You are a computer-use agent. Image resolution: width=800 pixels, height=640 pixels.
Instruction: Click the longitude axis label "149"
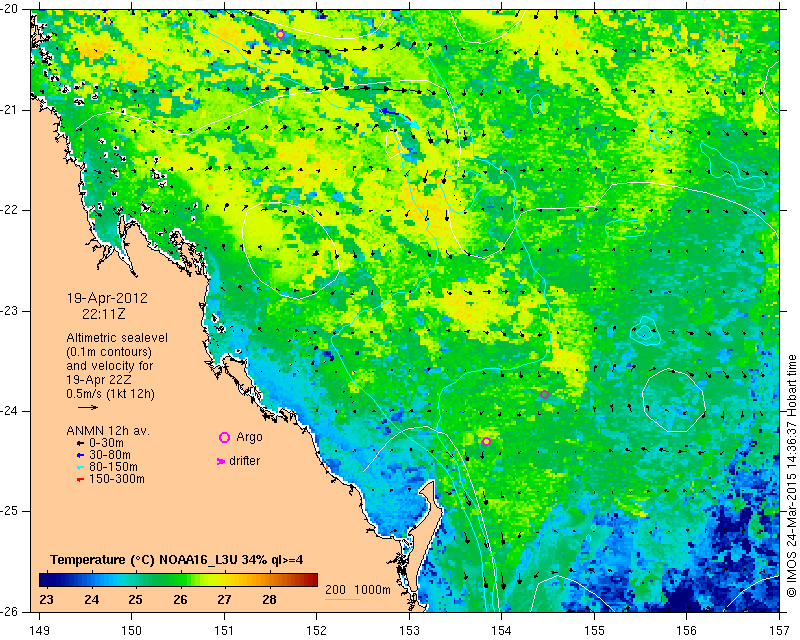tap(39, 630)
